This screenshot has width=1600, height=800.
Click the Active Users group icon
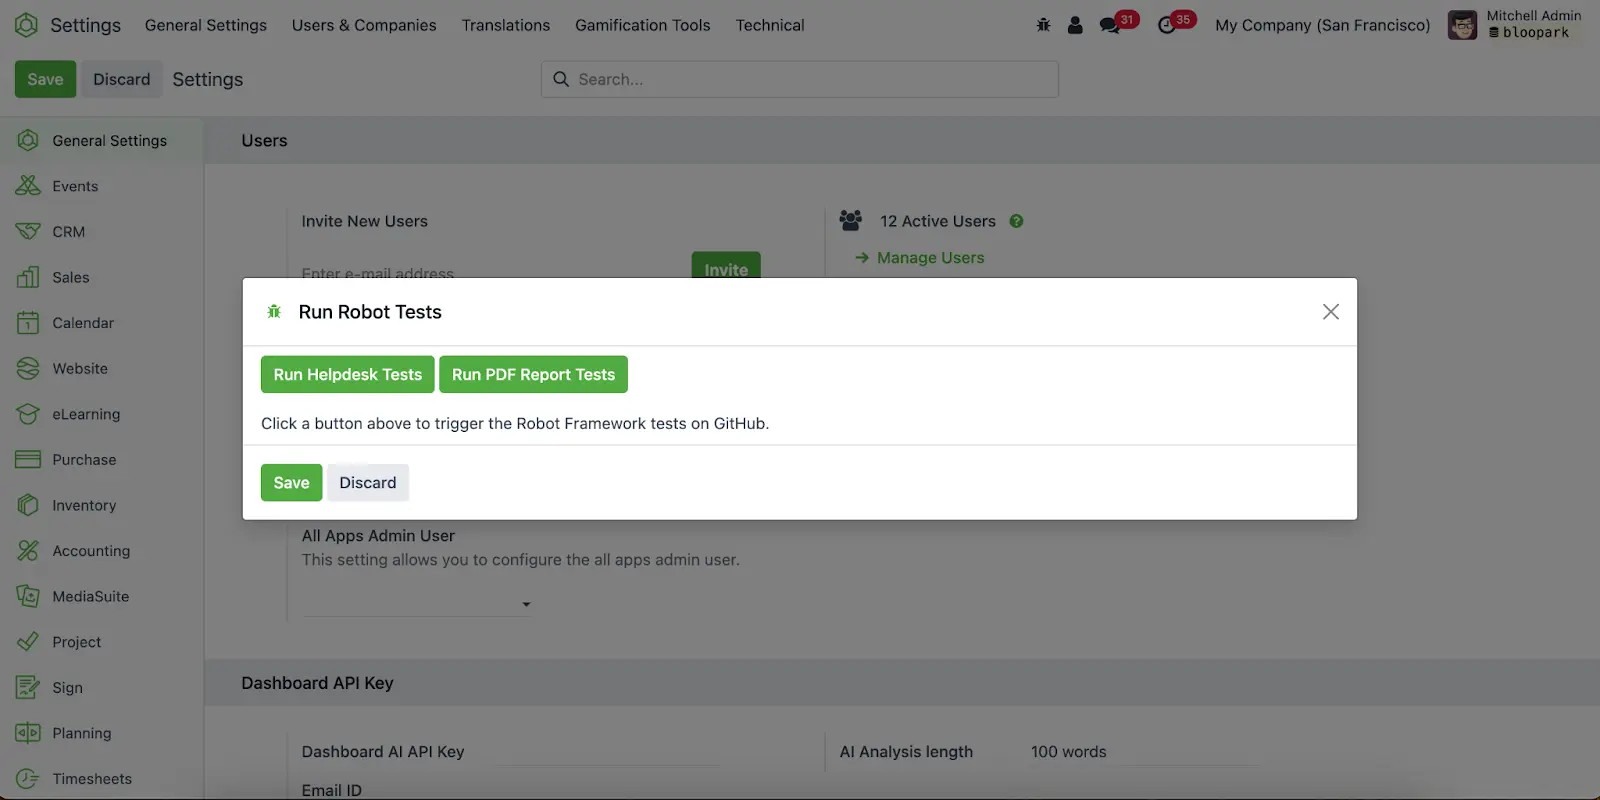pyautogui.click(x=851, y=220)
